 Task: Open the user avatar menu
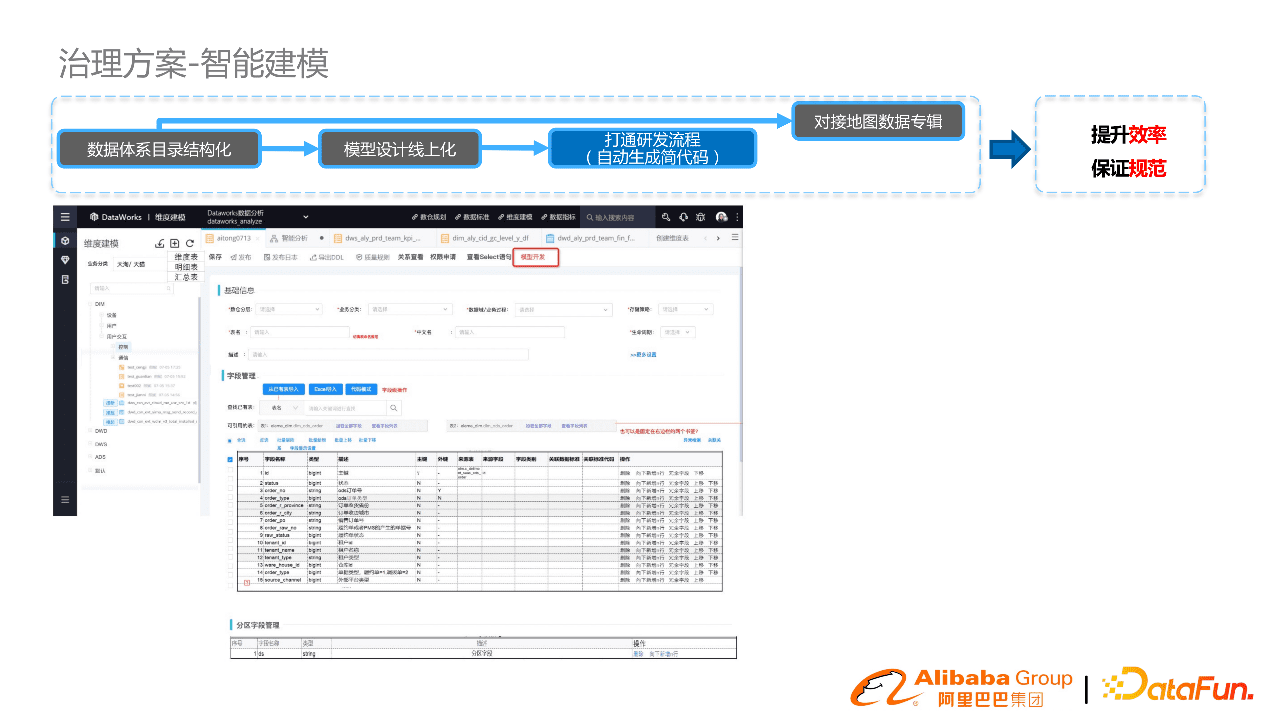click(x=721, y=217)
